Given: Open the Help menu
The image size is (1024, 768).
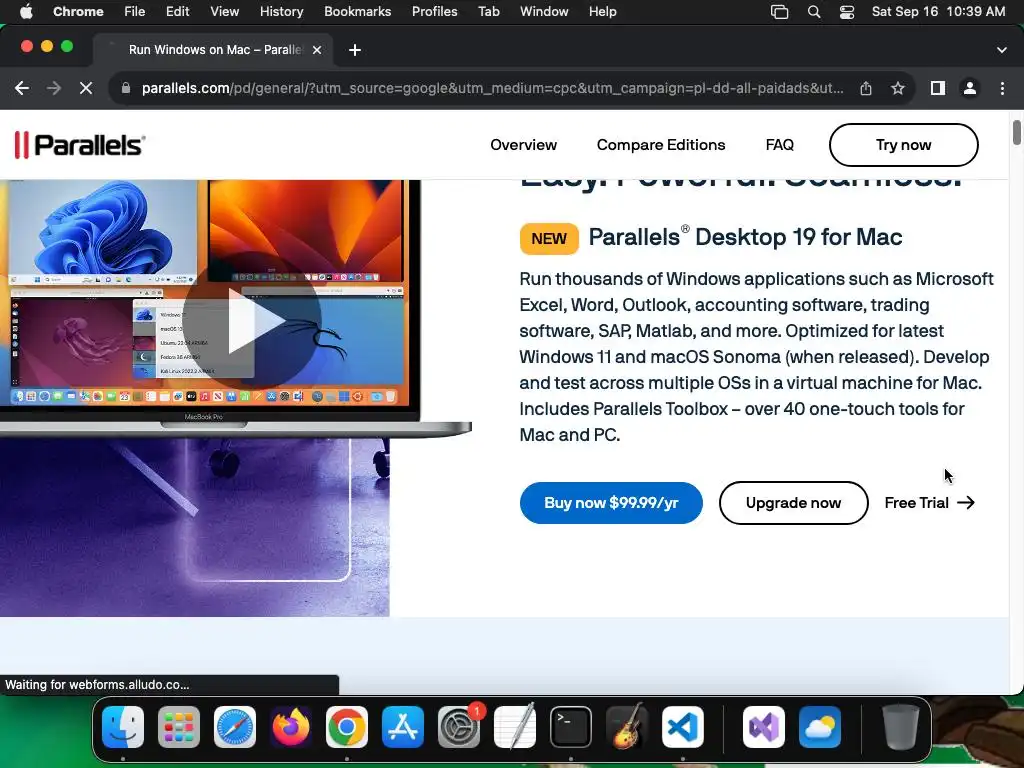Looking at the screenshot, I should click(x=602, y=12).
